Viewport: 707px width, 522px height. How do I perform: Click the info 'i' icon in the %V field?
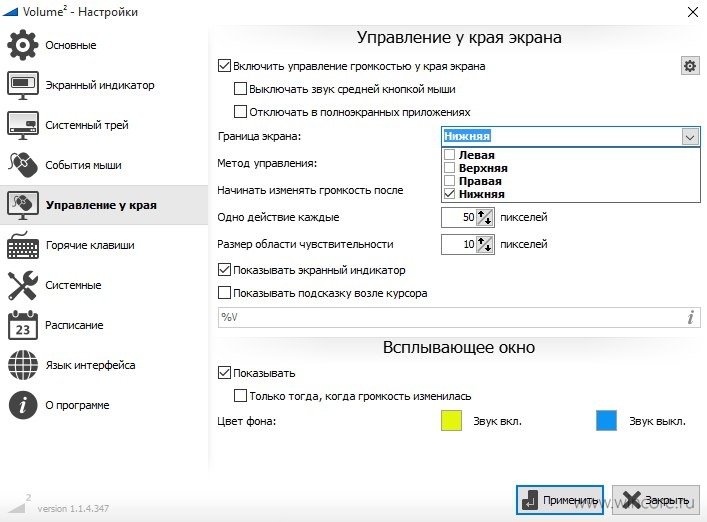click(x=690, y=317)
